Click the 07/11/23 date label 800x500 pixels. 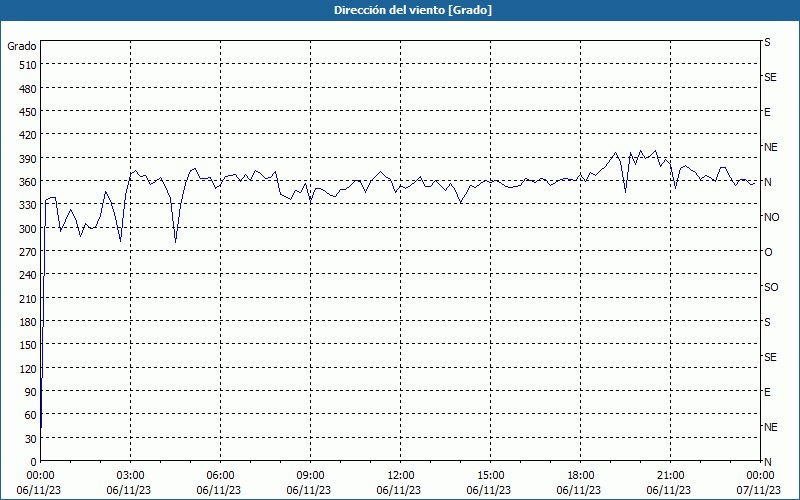pyautogui.click(x=759, y=490)
